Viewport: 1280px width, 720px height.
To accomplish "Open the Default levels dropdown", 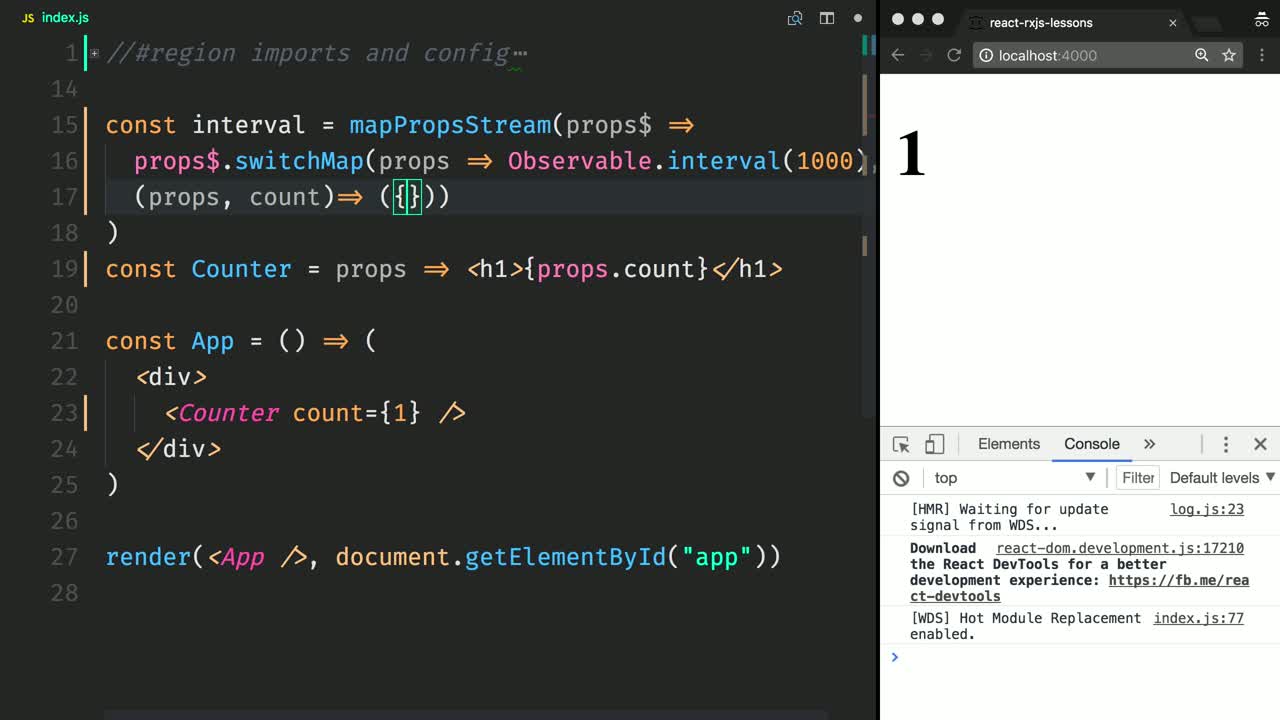I will click(x=1222, y=478).
